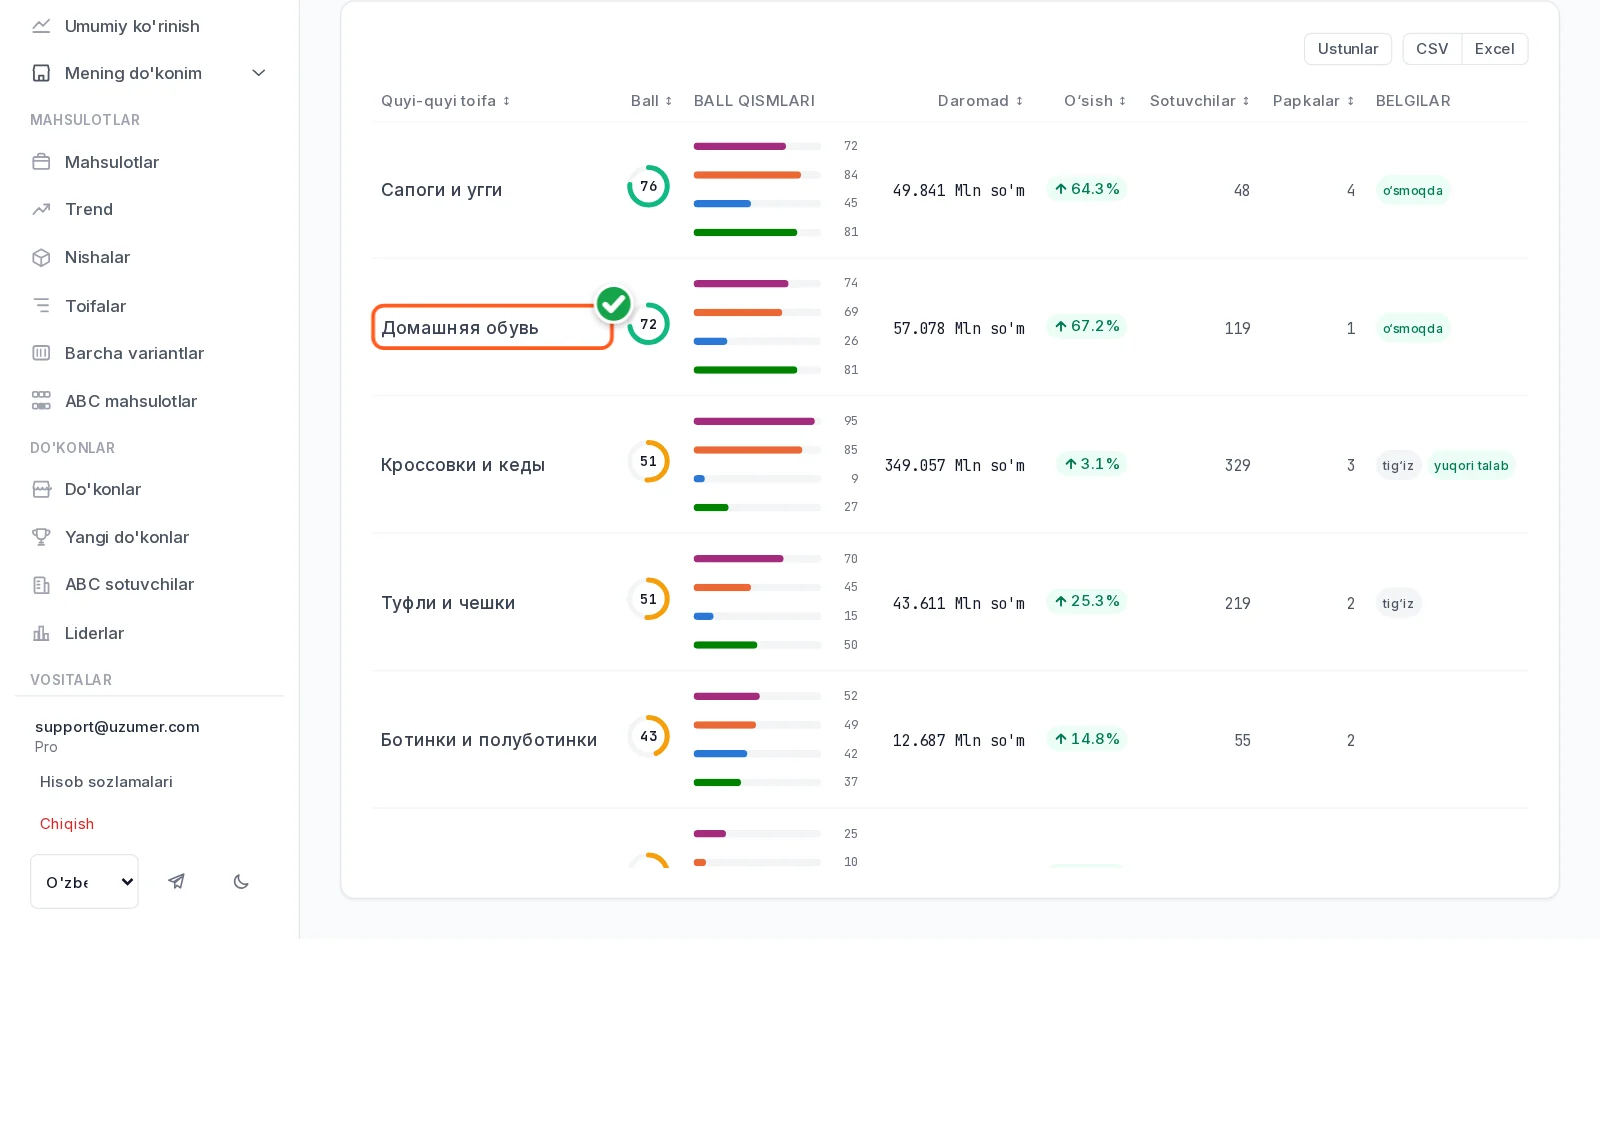Open the Домашняя обувь category
This screenshot has height=1125, width=1600.
[x=460, y=328]
